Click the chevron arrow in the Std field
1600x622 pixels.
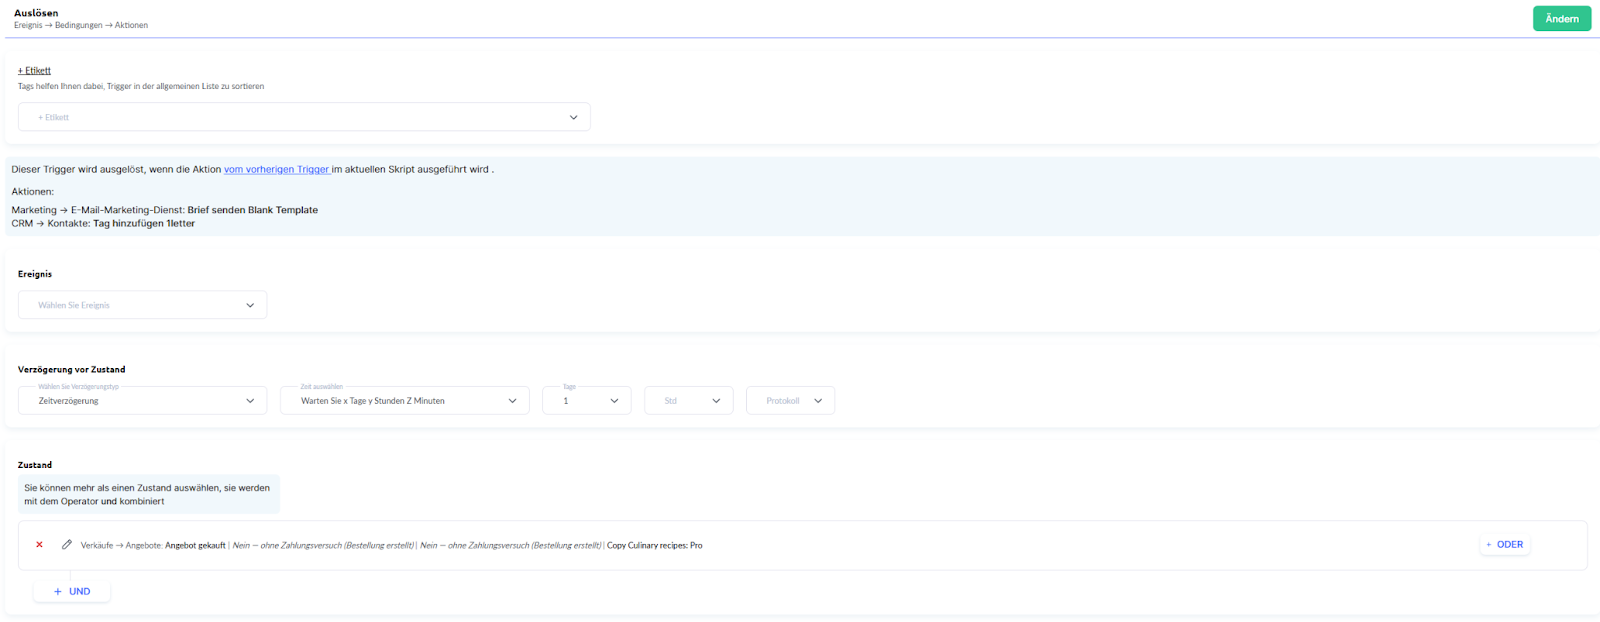point(716,401)
